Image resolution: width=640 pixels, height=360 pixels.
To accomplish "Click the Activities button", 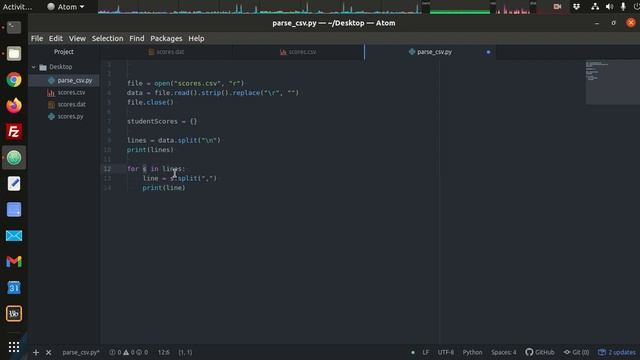I will coord(17,7).
